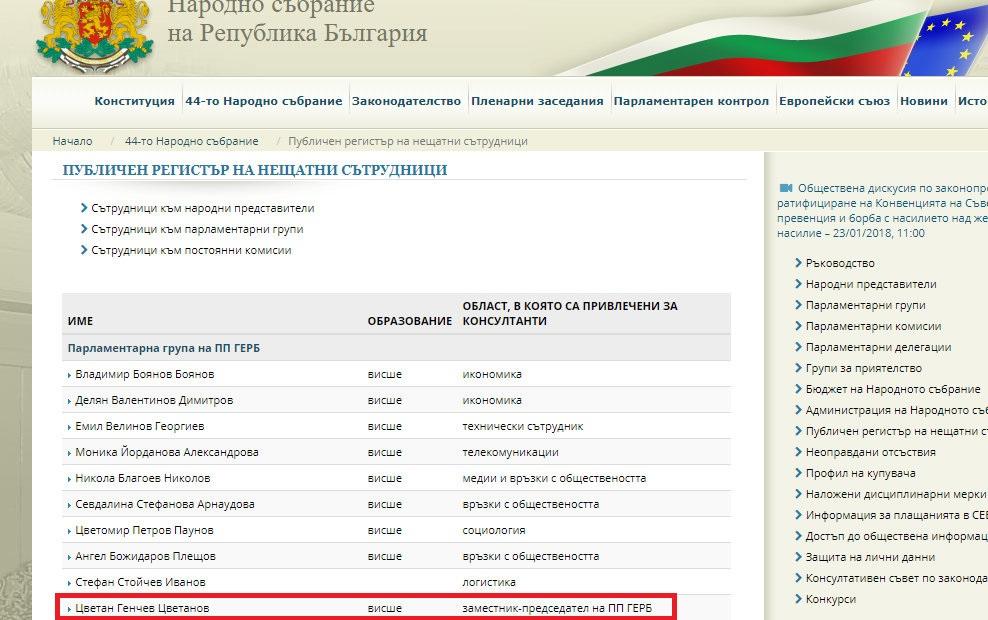Image resolution: width=988 pixels, height=620 pixels.
Task: Click the EU flag icon in header
Action: pos(950,40)
